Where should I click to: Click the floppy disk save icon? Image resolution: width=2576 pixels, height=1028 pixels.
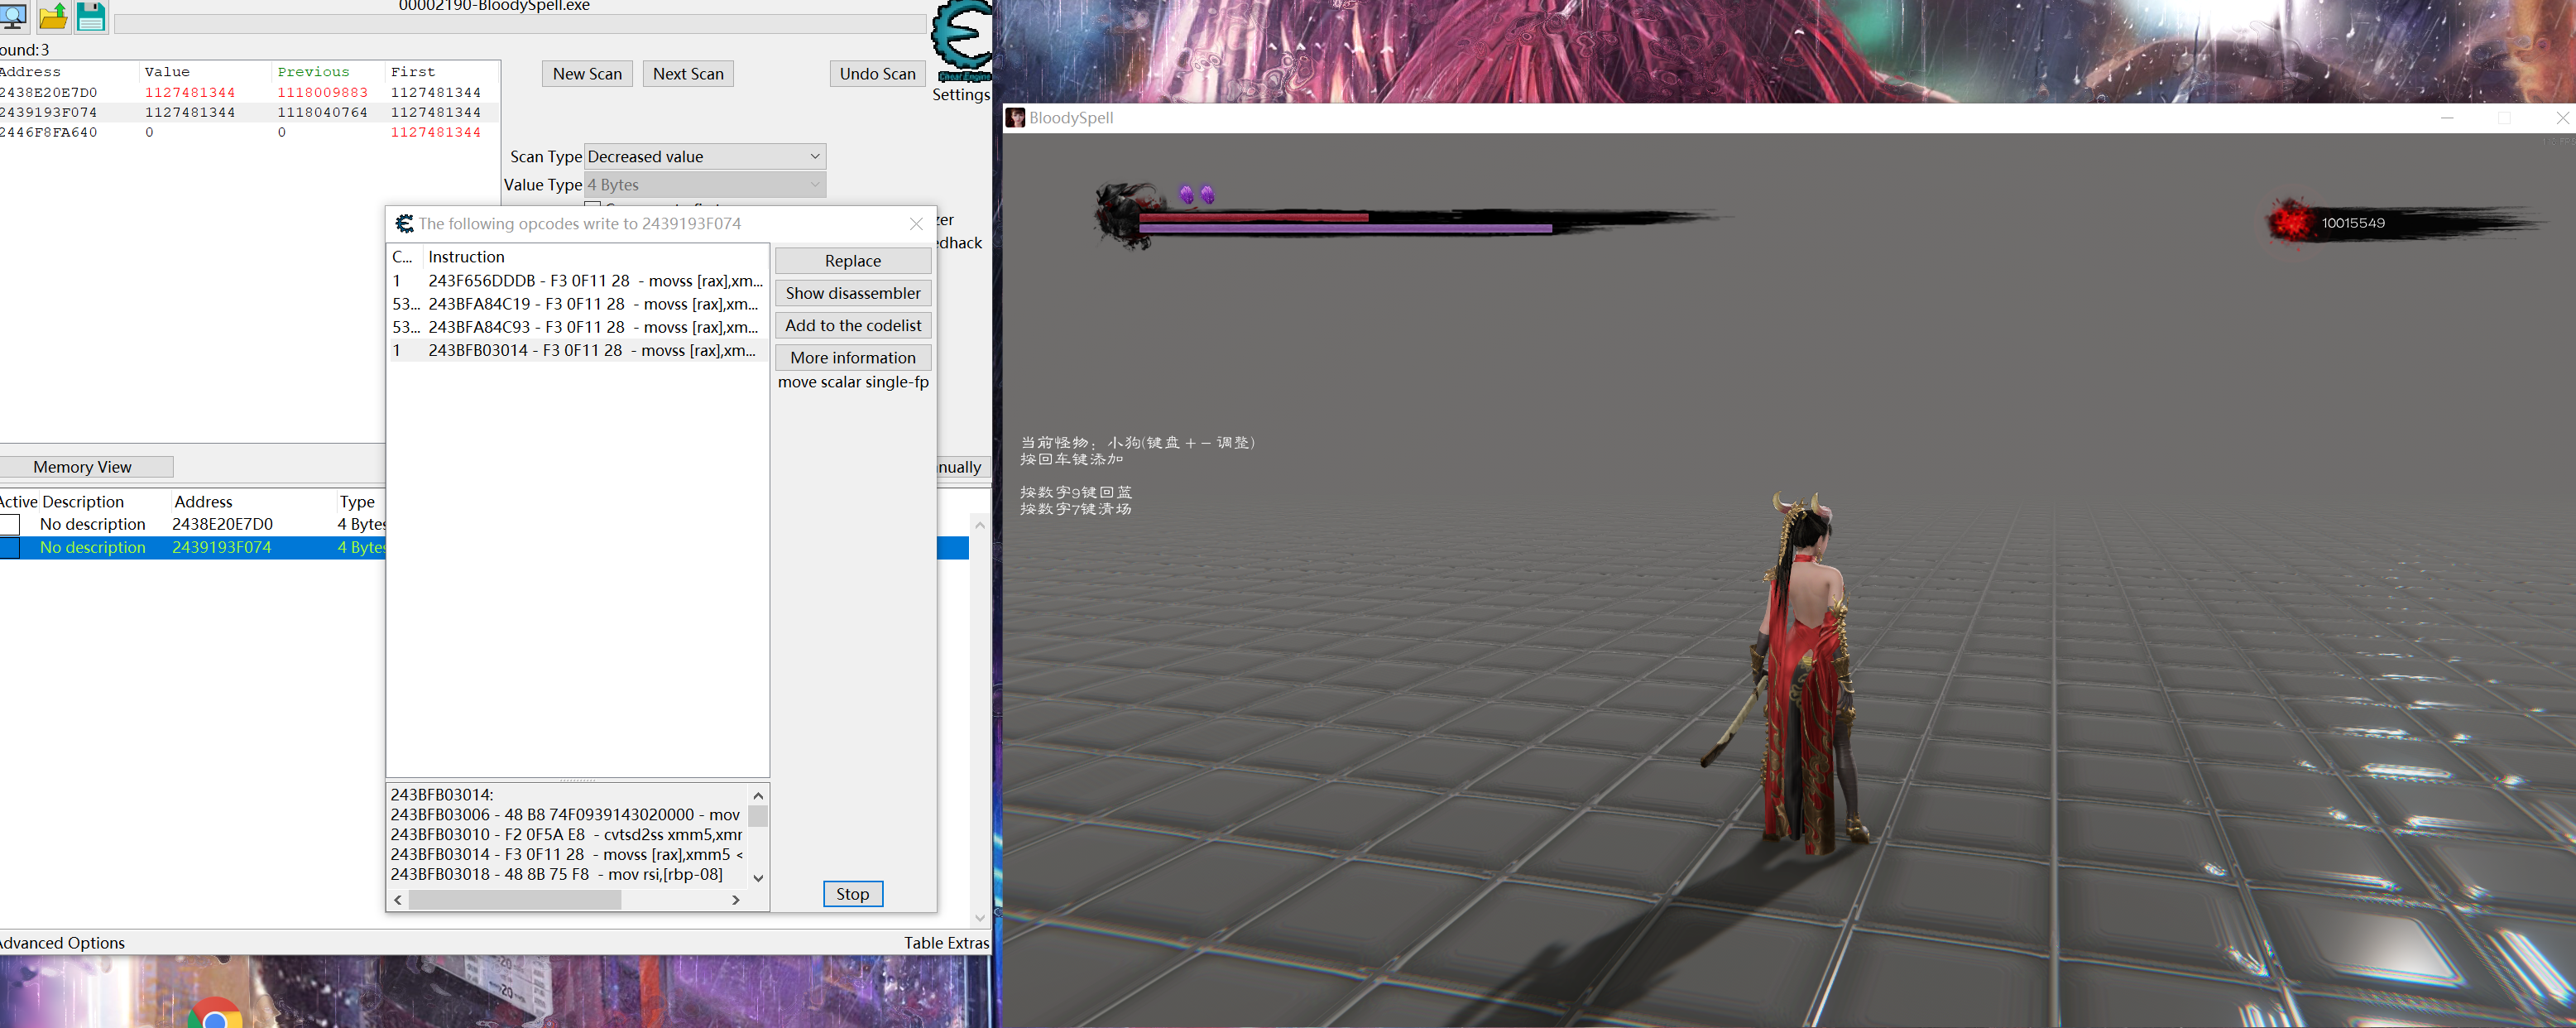click(x=91, y=15)
